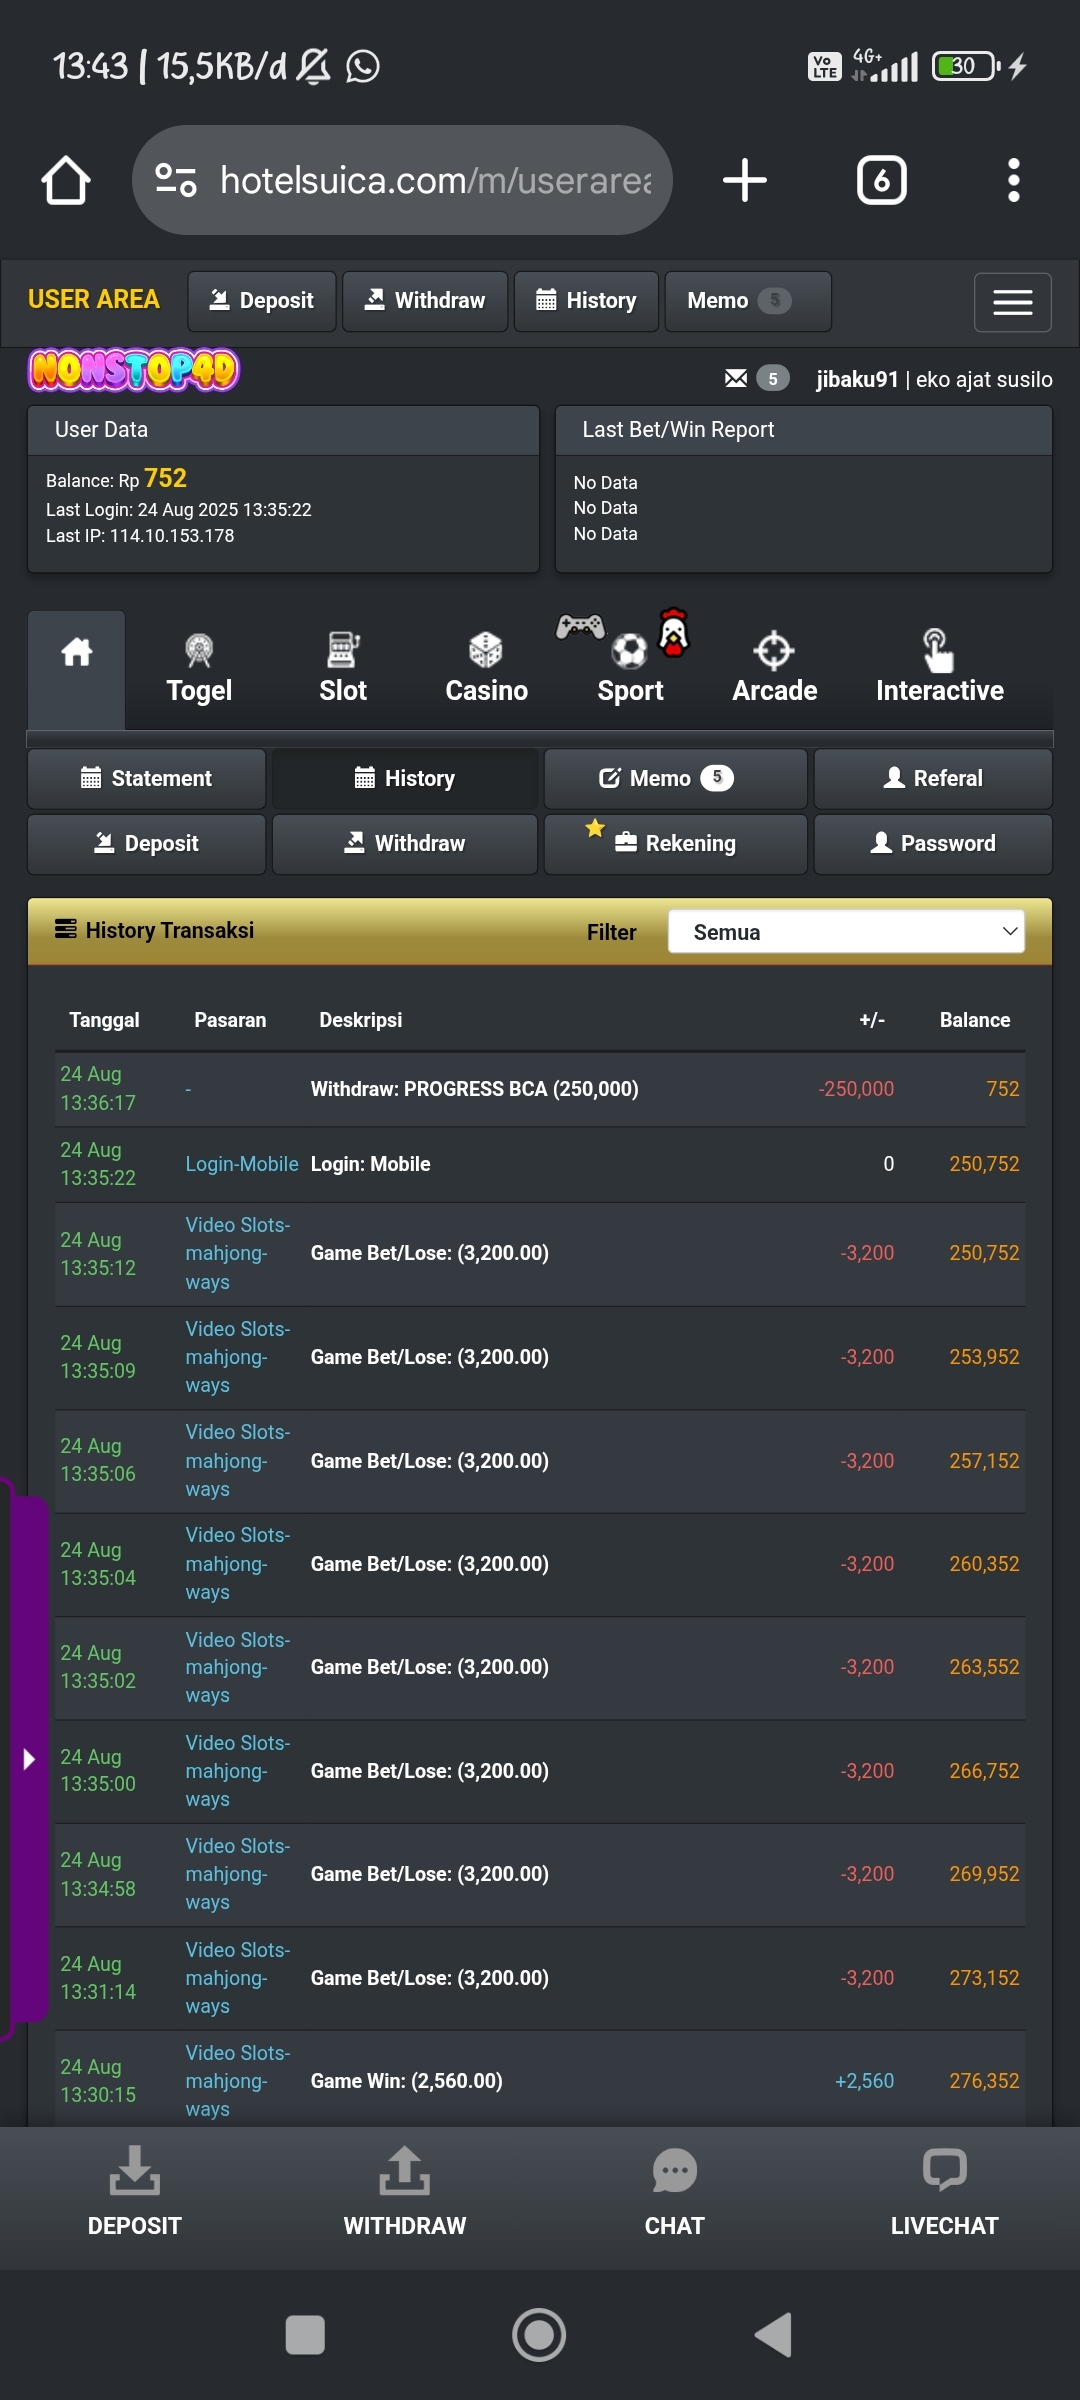
Task: Open the browser three-dot menu
Action: click(1013, 181)
